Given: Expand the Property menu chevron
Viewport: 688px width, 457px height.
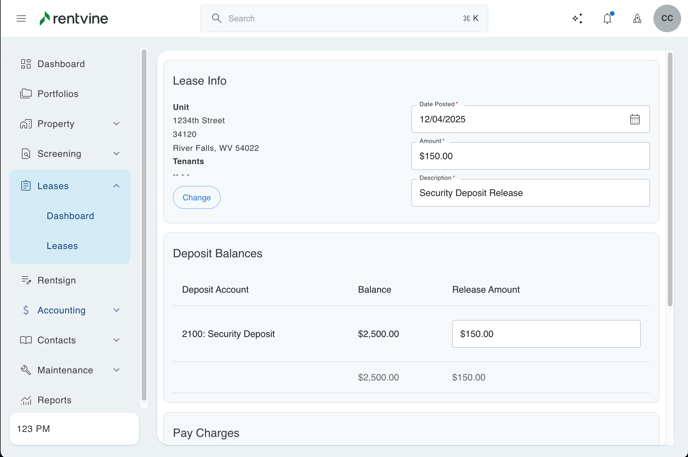Looking at the screenshot, I should pyautogui.click(x=116, y=124).
